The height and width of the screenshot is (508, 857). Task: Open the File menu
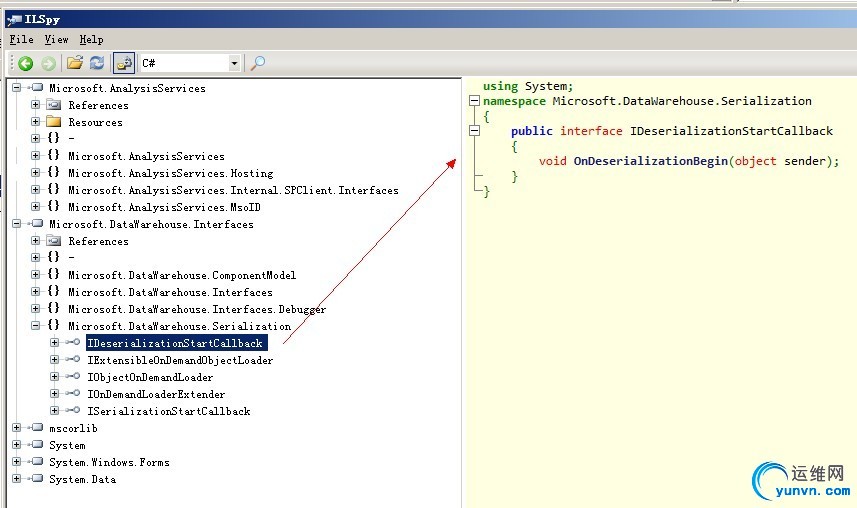click(21, 39)
